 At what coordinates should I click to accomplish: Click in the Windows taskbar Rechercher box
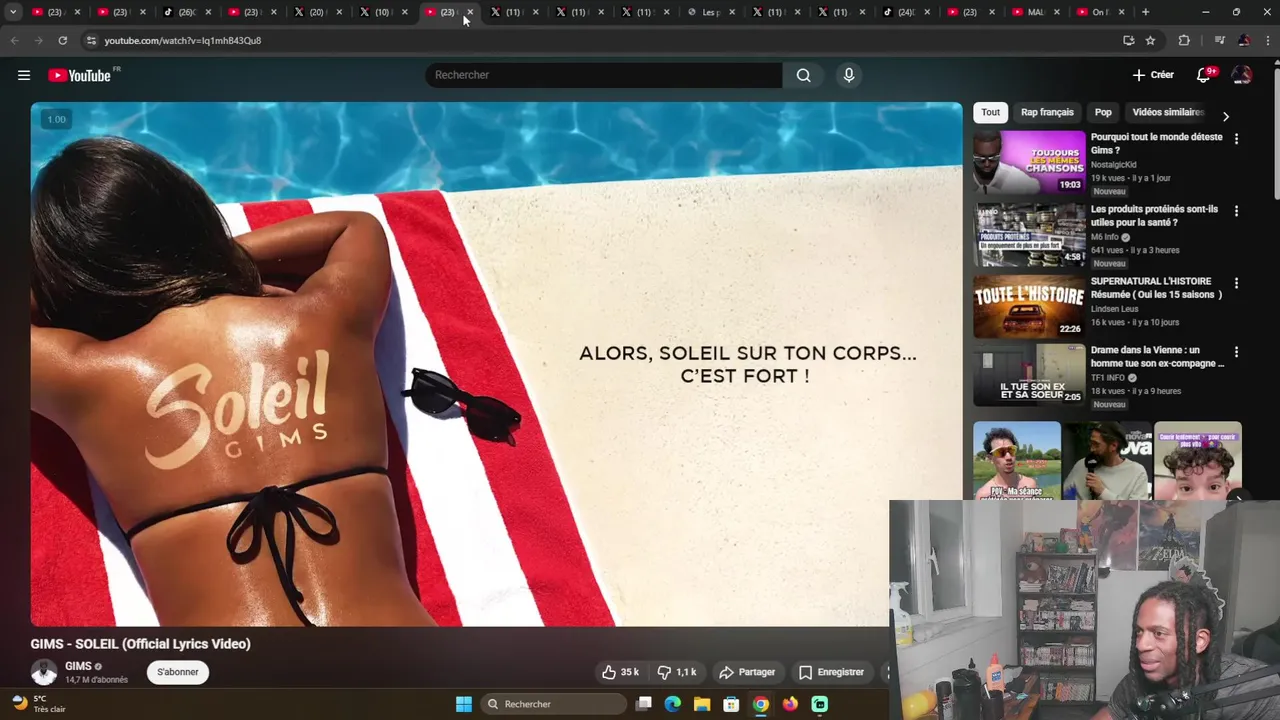(x=553, y=704)
